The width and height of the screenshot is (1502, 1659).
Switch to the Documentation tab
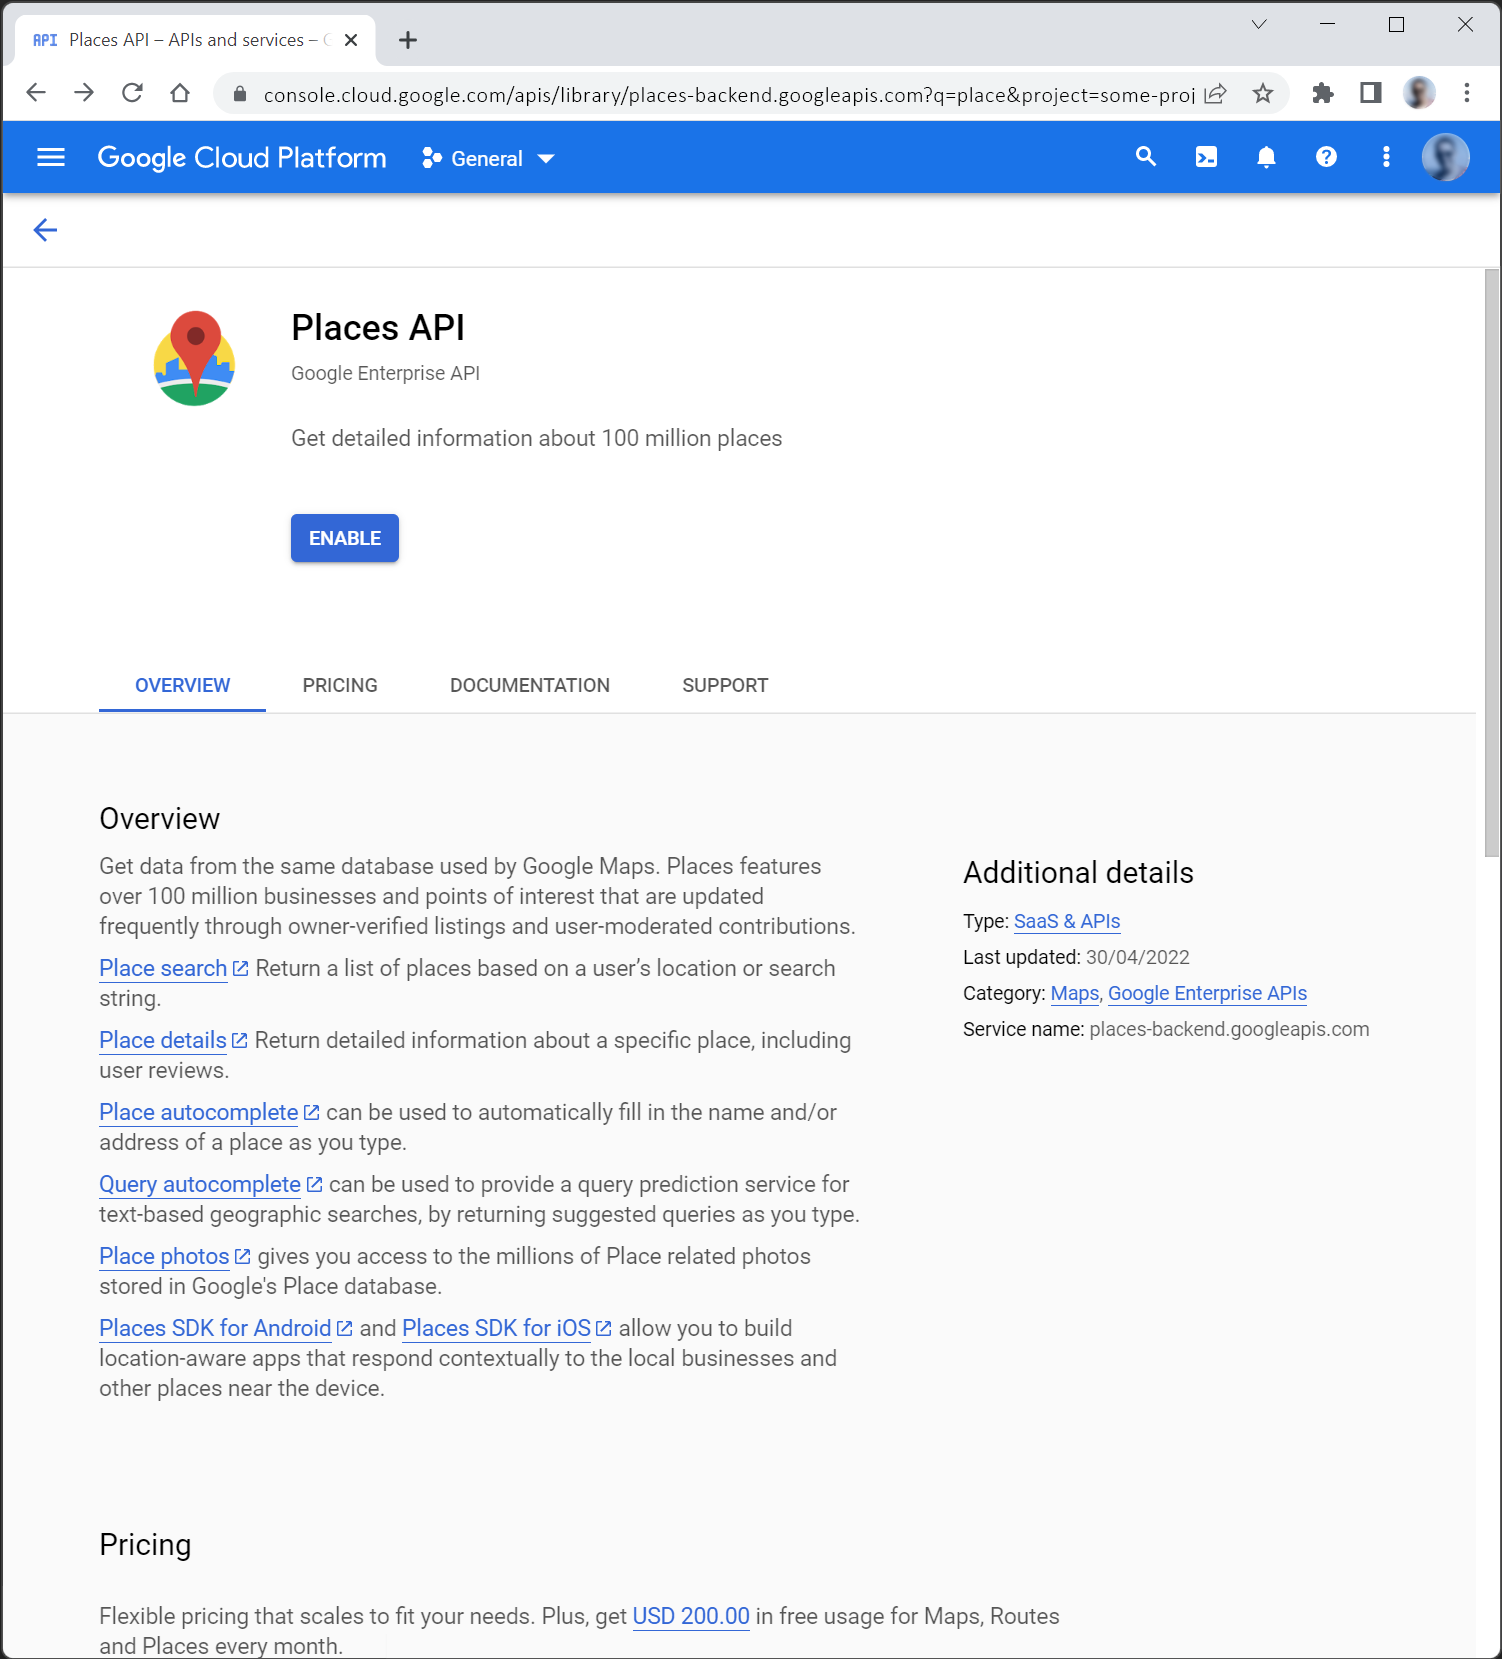(x=530, y=685)
